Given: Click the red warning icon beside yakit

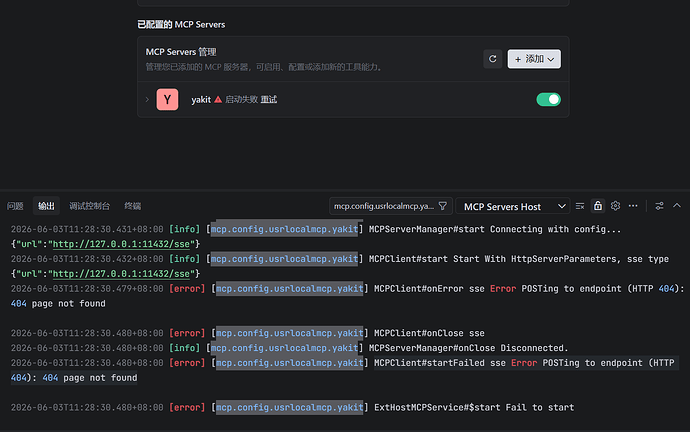Looking at the screenshot, I should point(218,99).
